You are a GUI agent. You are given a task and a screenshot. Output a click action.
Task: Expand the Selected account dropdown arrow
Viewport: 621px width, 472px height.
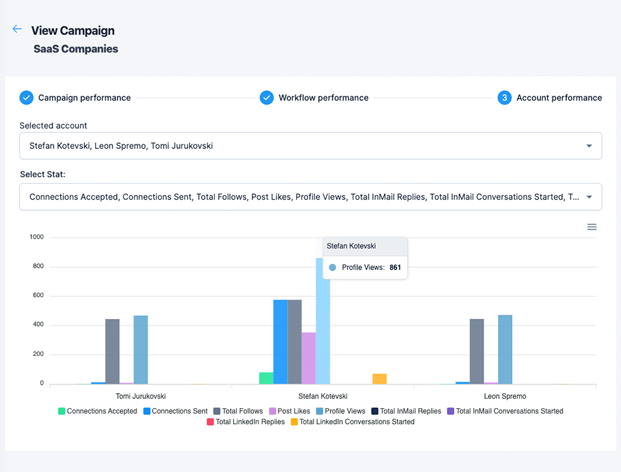pos(589,146)
